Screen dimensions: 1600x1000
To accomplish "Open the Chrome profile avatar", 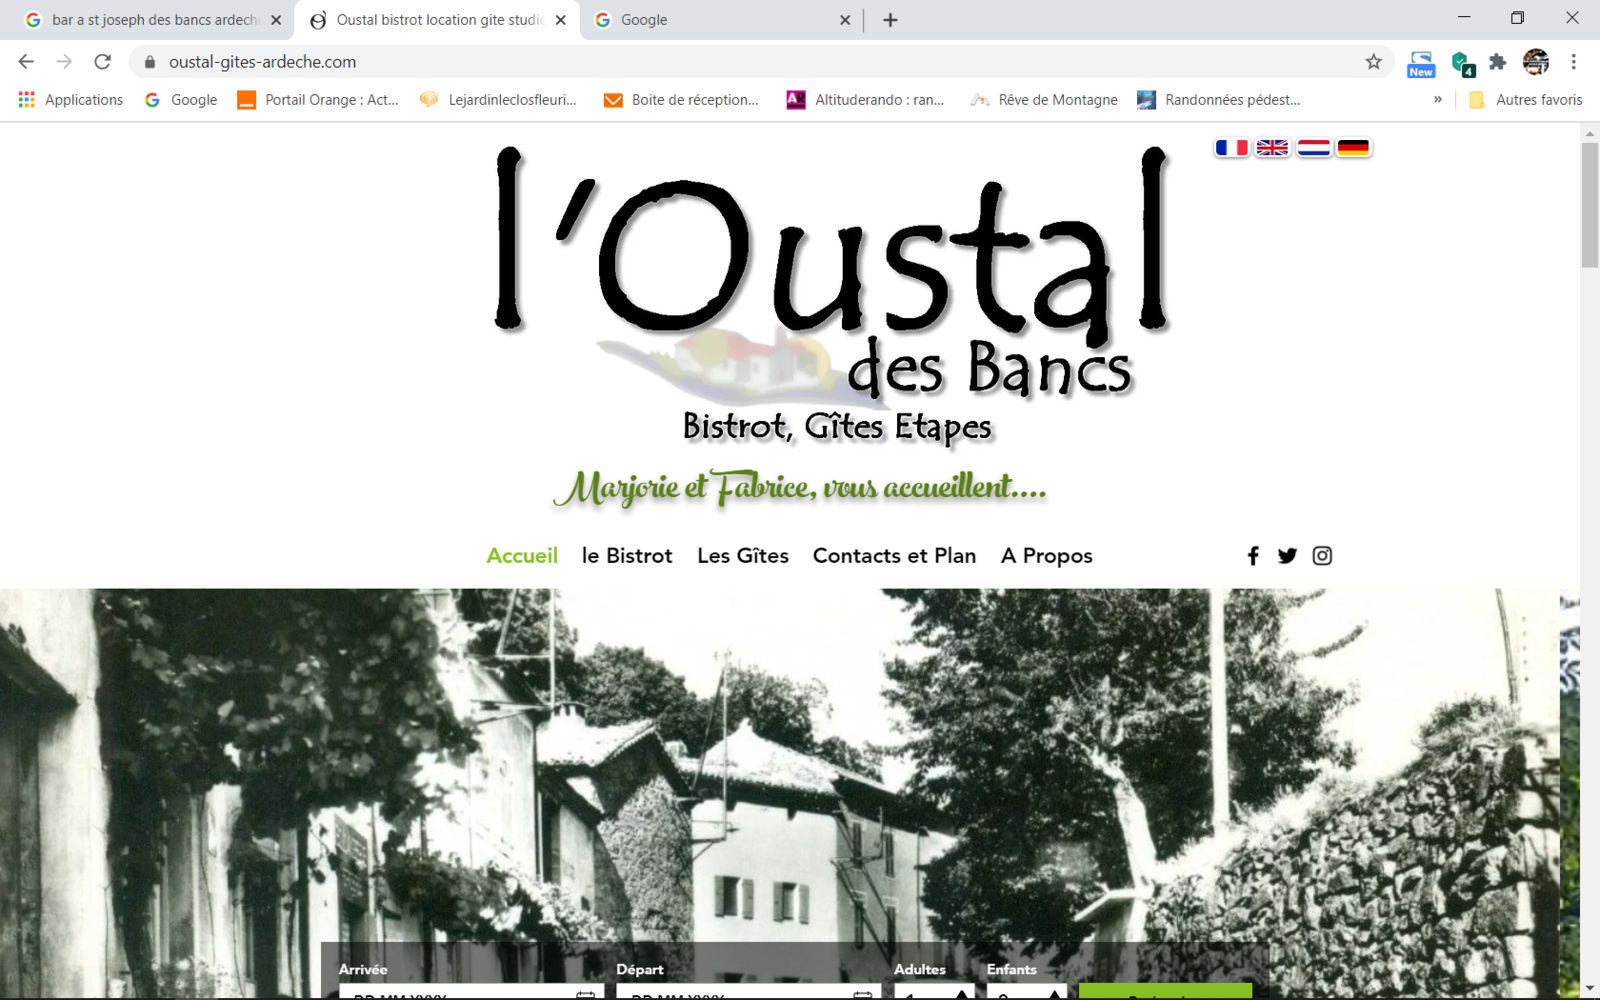I will point(1536,62).
